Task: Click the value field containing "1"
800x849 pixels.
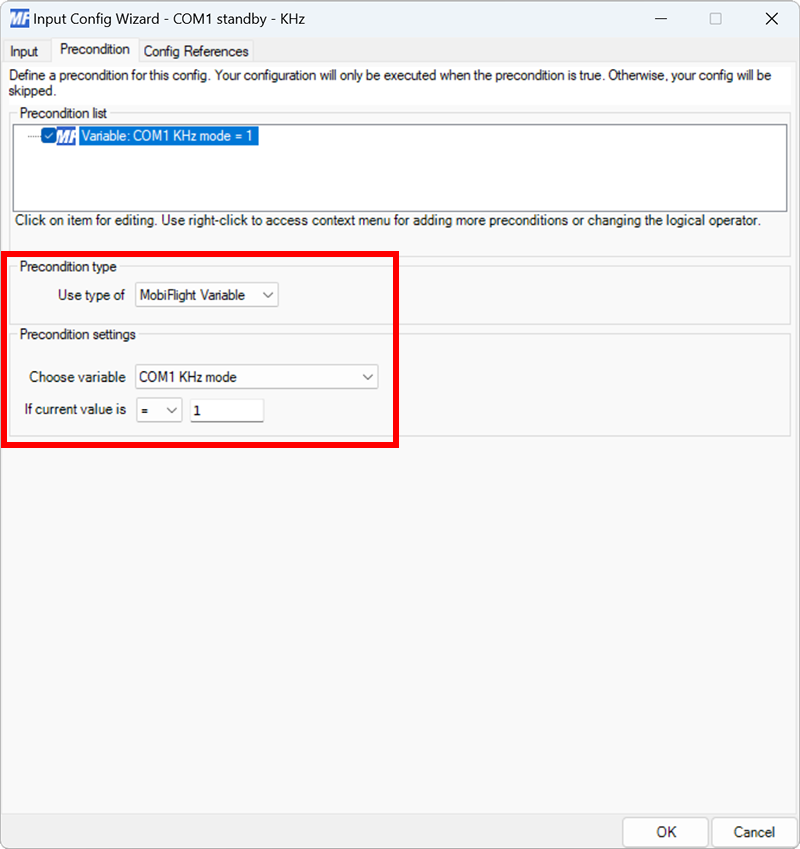Action: (x=226, y=409)
